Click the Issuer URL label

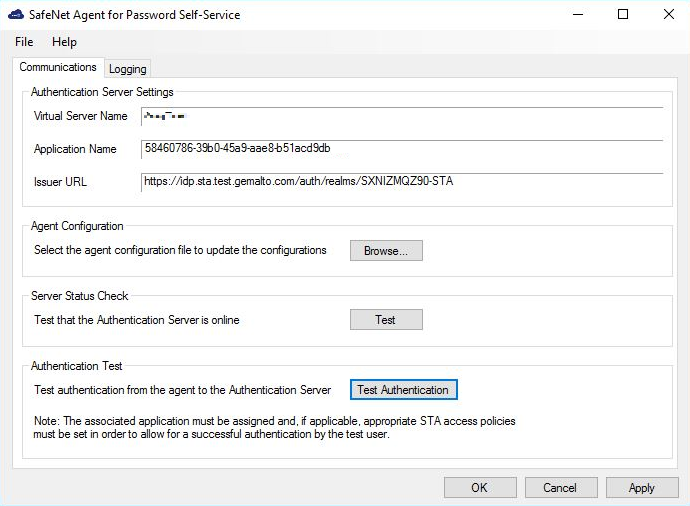click(x=60, y=182)
